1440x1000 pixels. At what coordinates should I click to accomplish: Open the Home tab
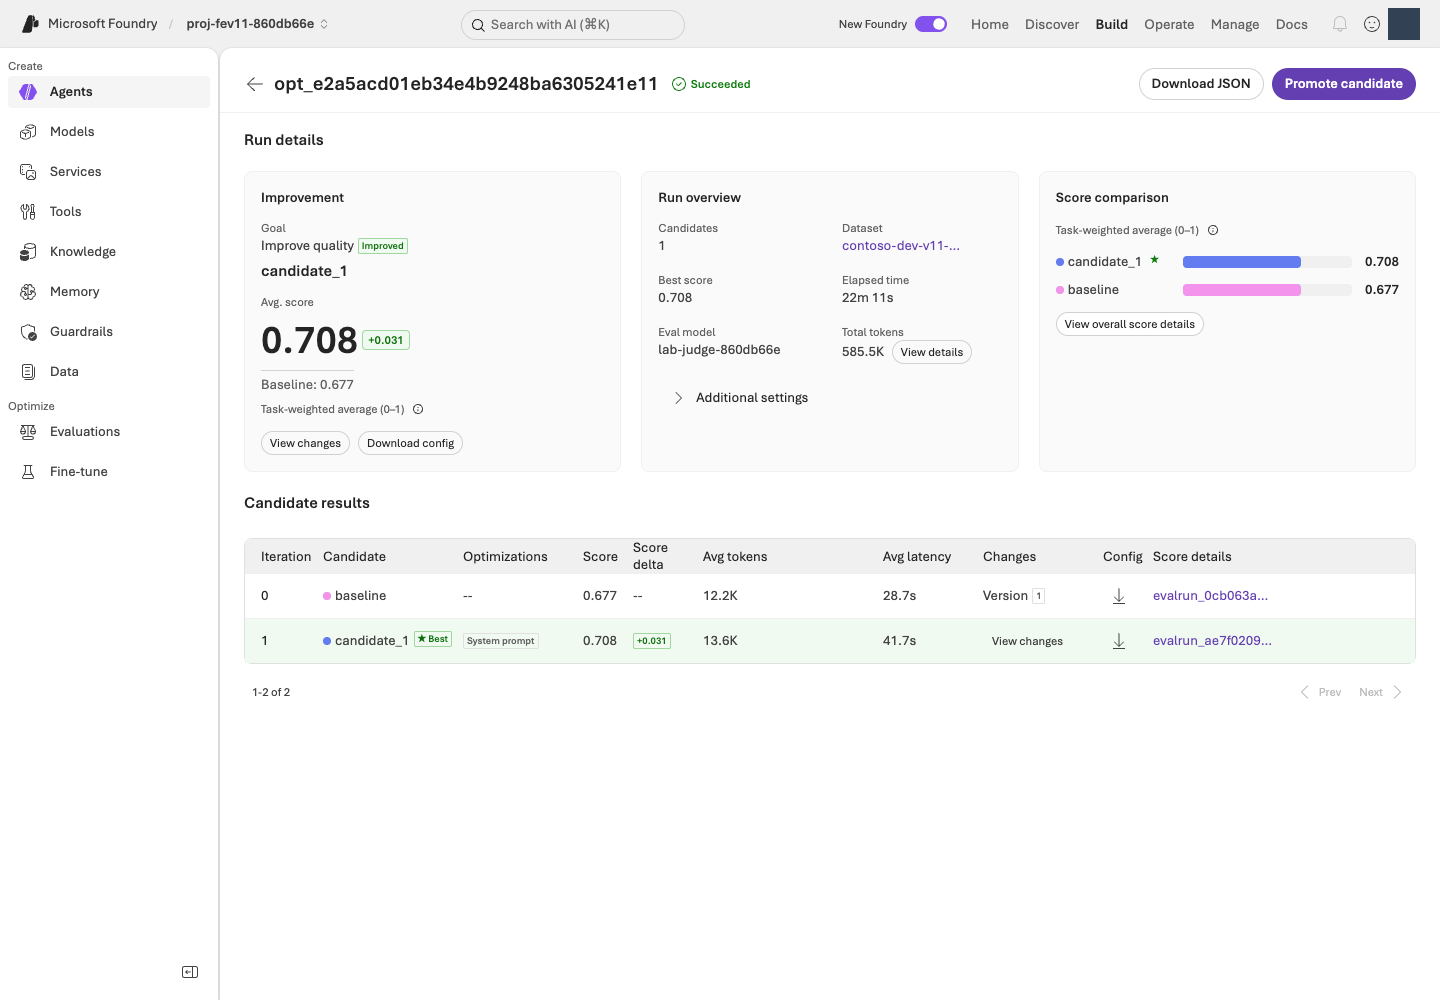click(x=990, y=24)
